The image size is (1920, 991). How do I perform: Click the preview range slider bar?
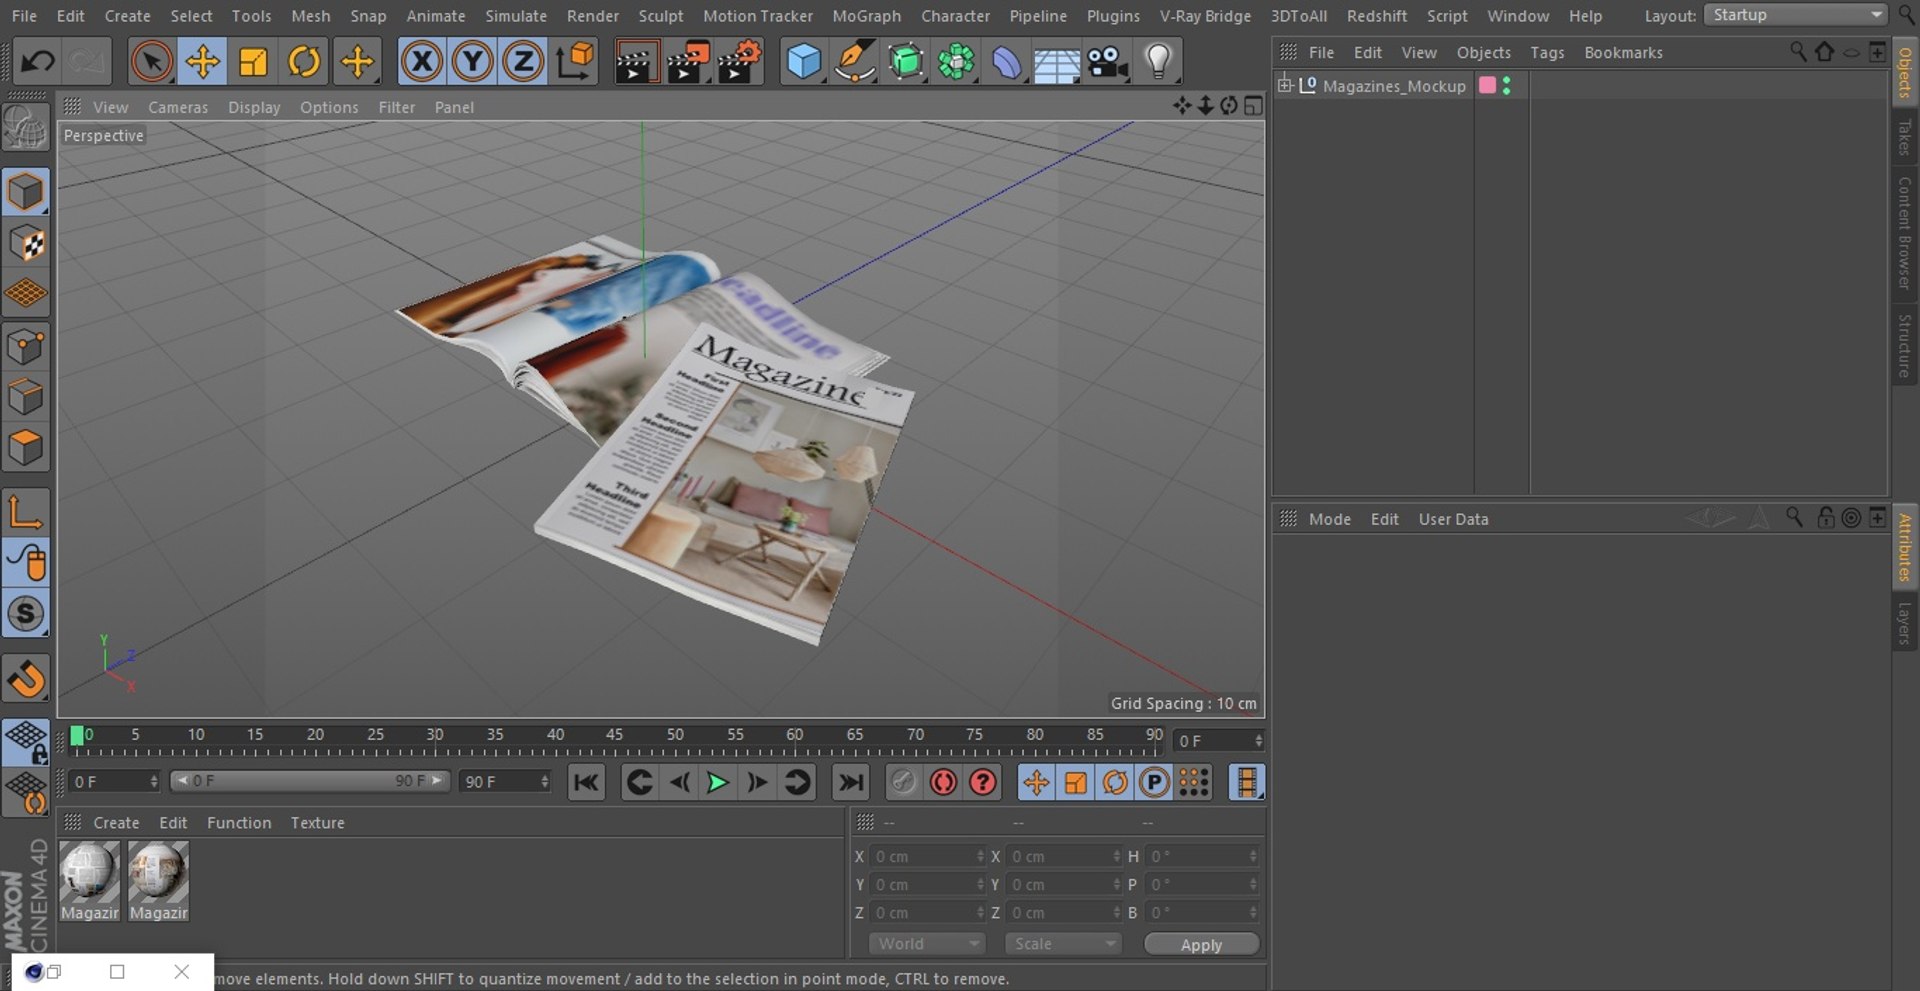(x=310, y=781)
